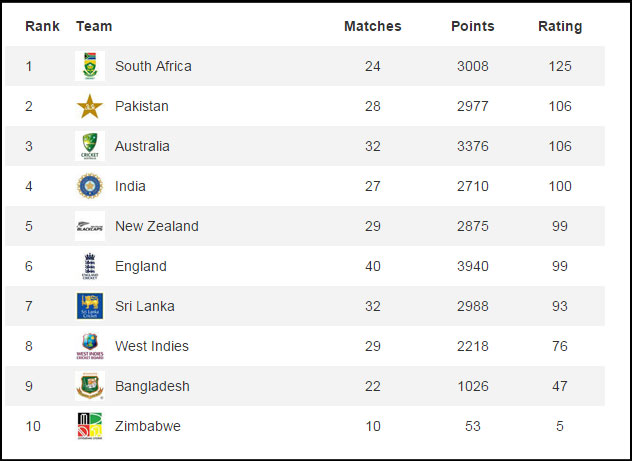Click the India BCCI emblem
This screenshot has width=632, height=461.
(90, 186)
